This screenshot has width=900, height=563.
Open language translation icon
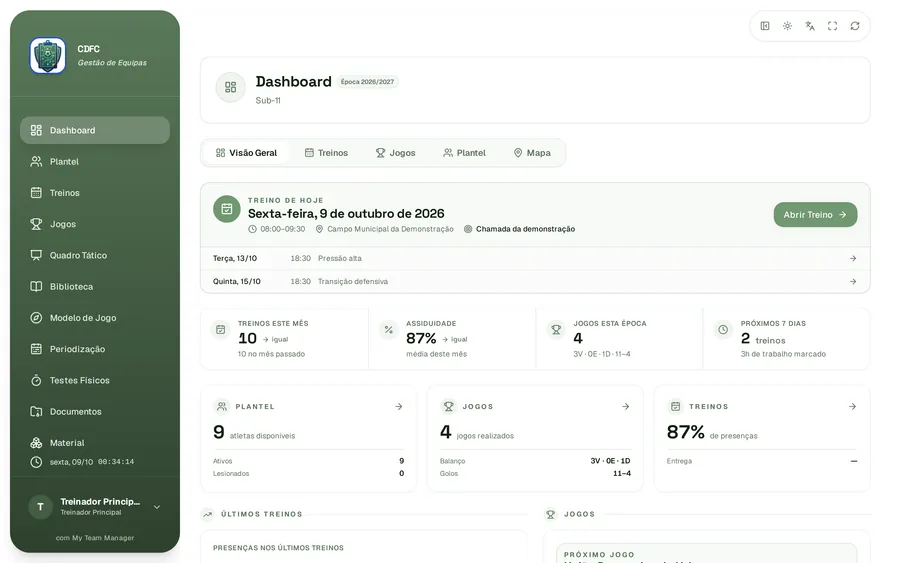[x=810, y=26]
